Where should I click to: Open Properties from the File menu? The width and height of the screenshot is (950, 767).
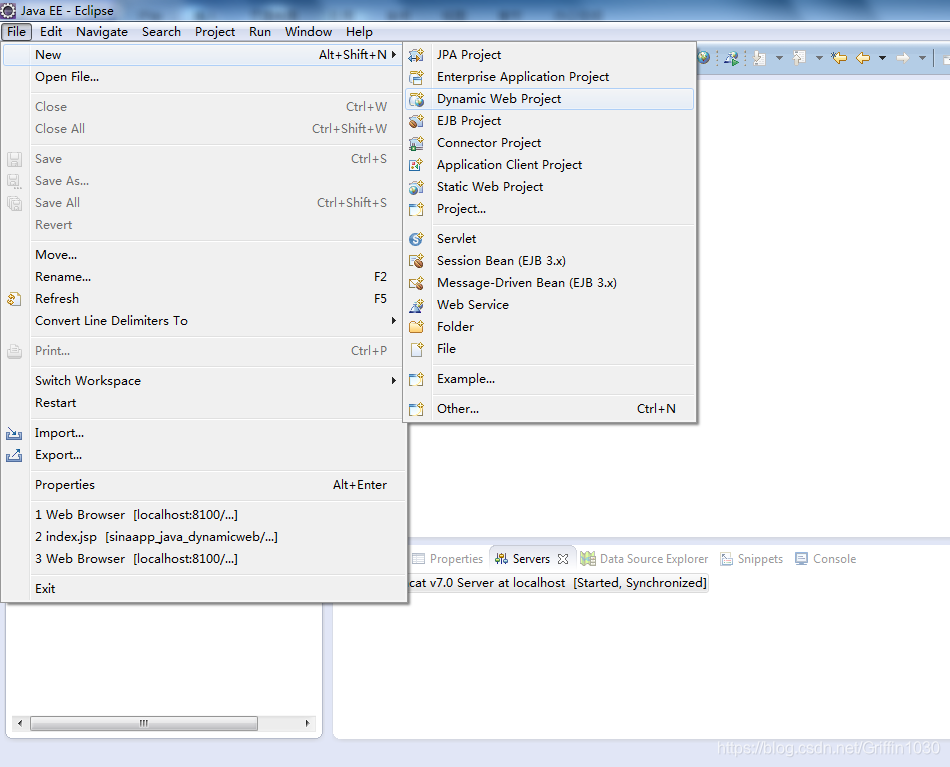tap(202, 485)
